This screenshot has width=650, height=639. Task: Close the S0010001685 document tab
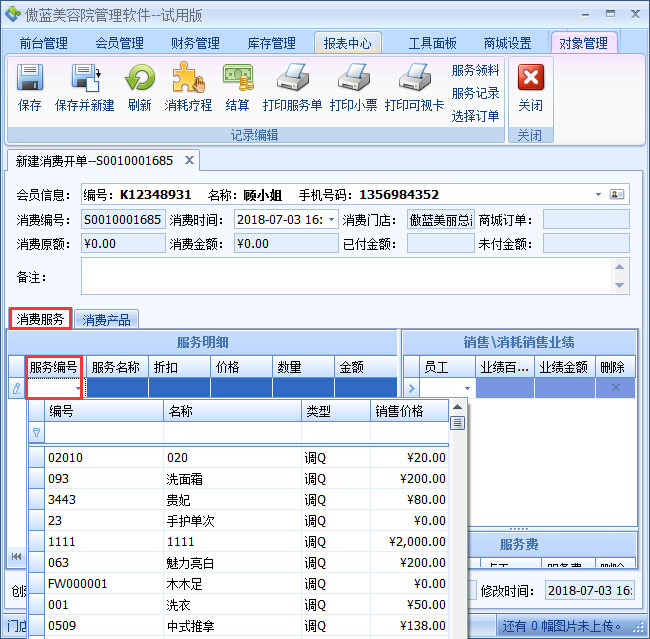pos(188,160)
